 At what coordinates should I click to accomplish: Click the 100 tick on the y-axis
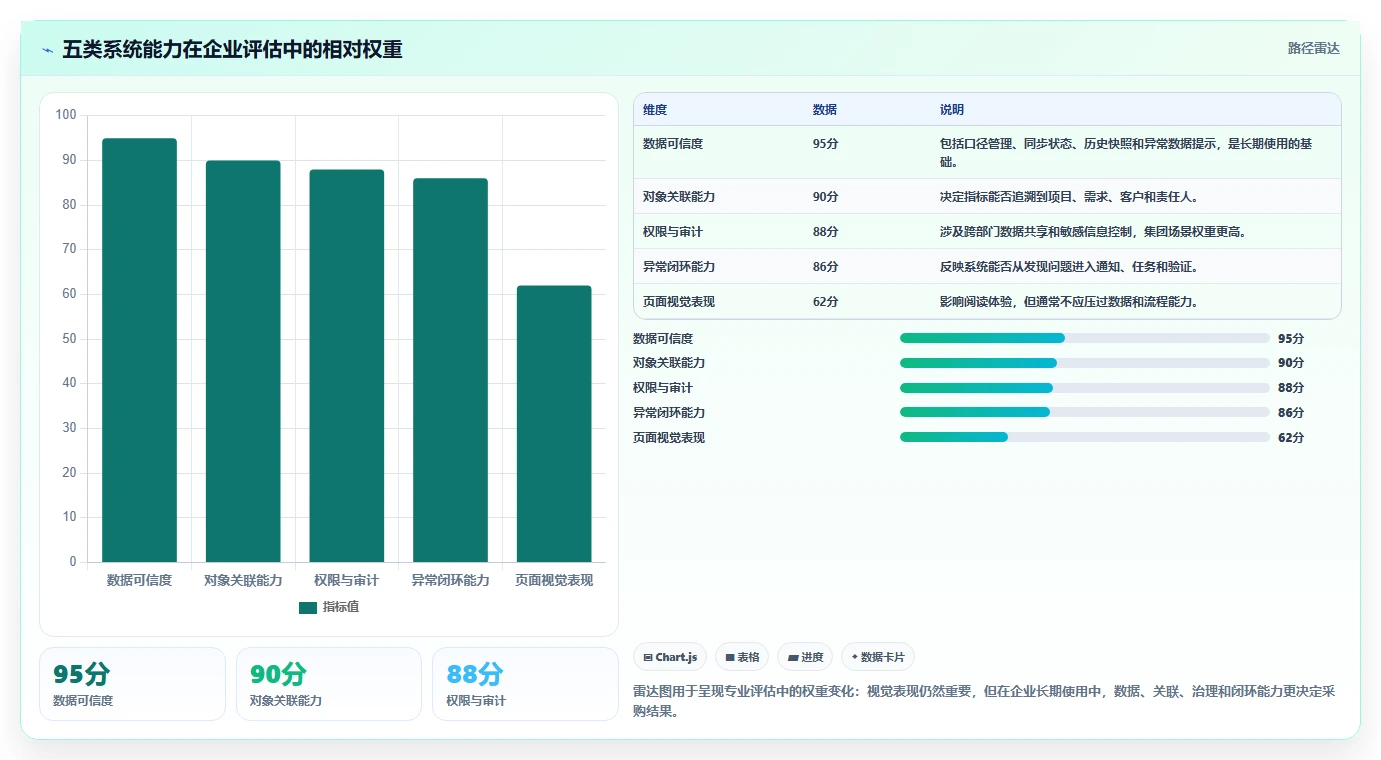pyautogui.click(x=66, y=115)
